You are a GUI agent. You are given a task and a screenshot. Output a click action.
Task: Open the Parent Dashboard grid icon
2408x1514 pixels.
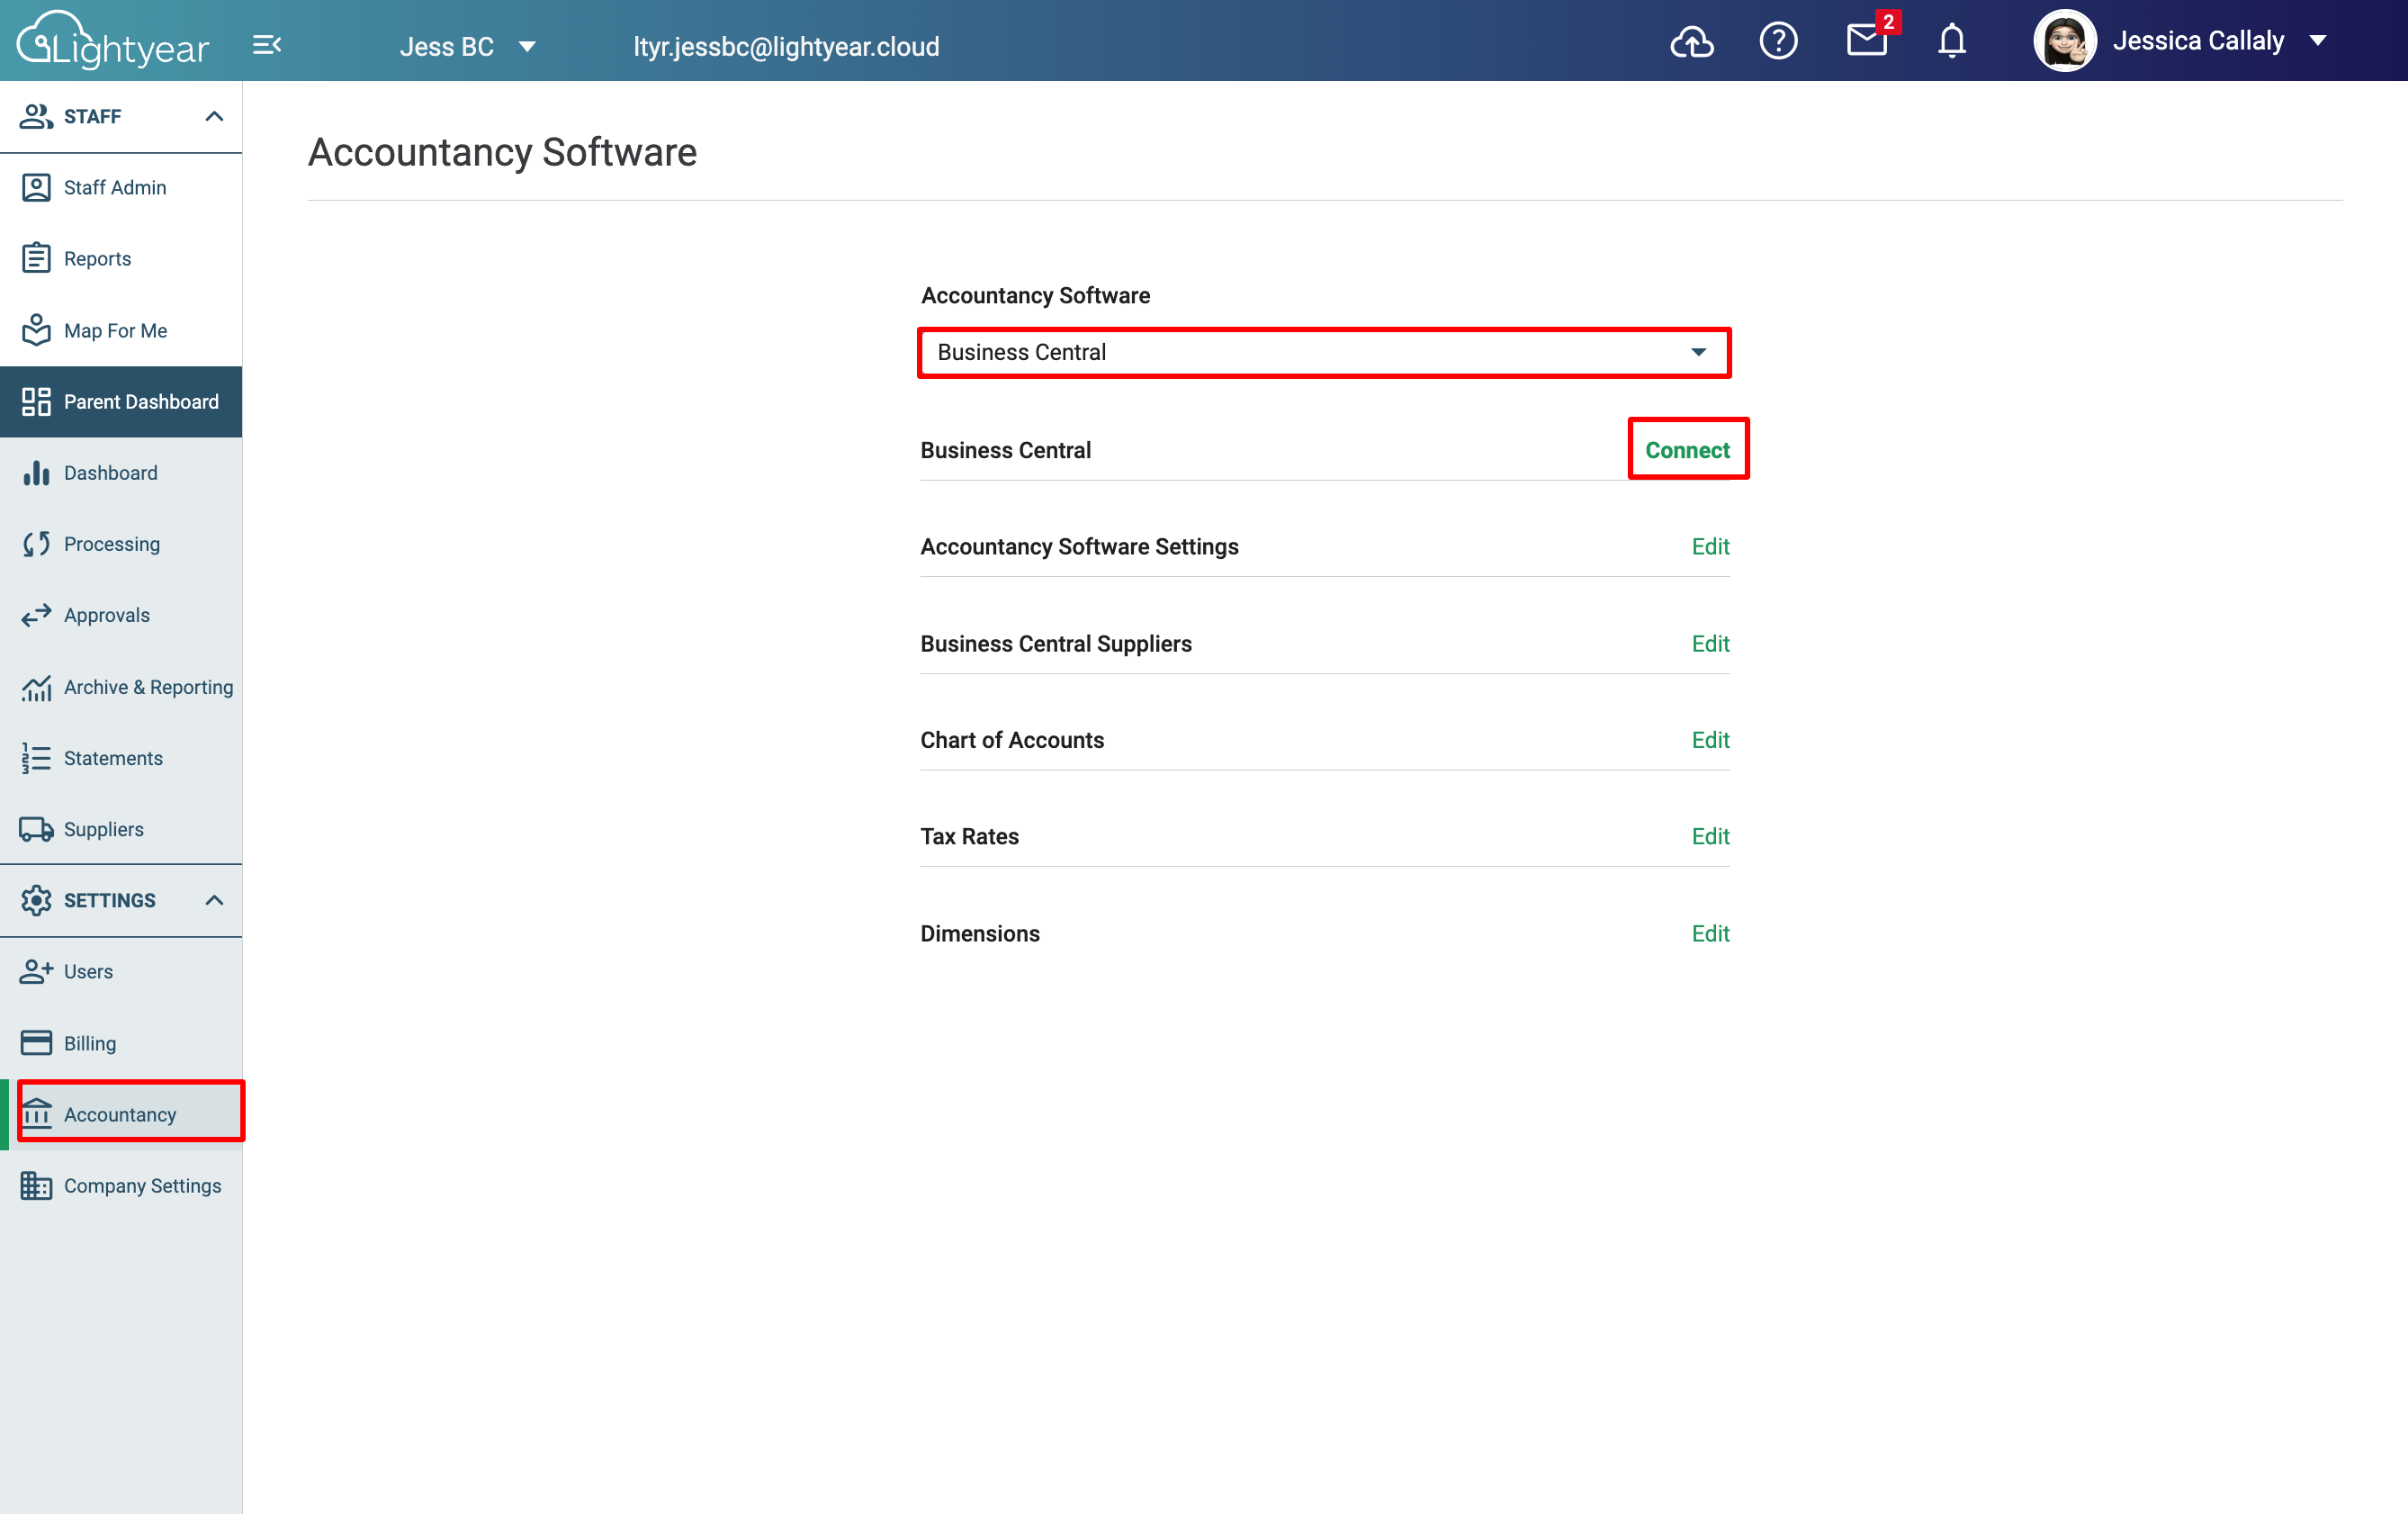tap(36, 401)
